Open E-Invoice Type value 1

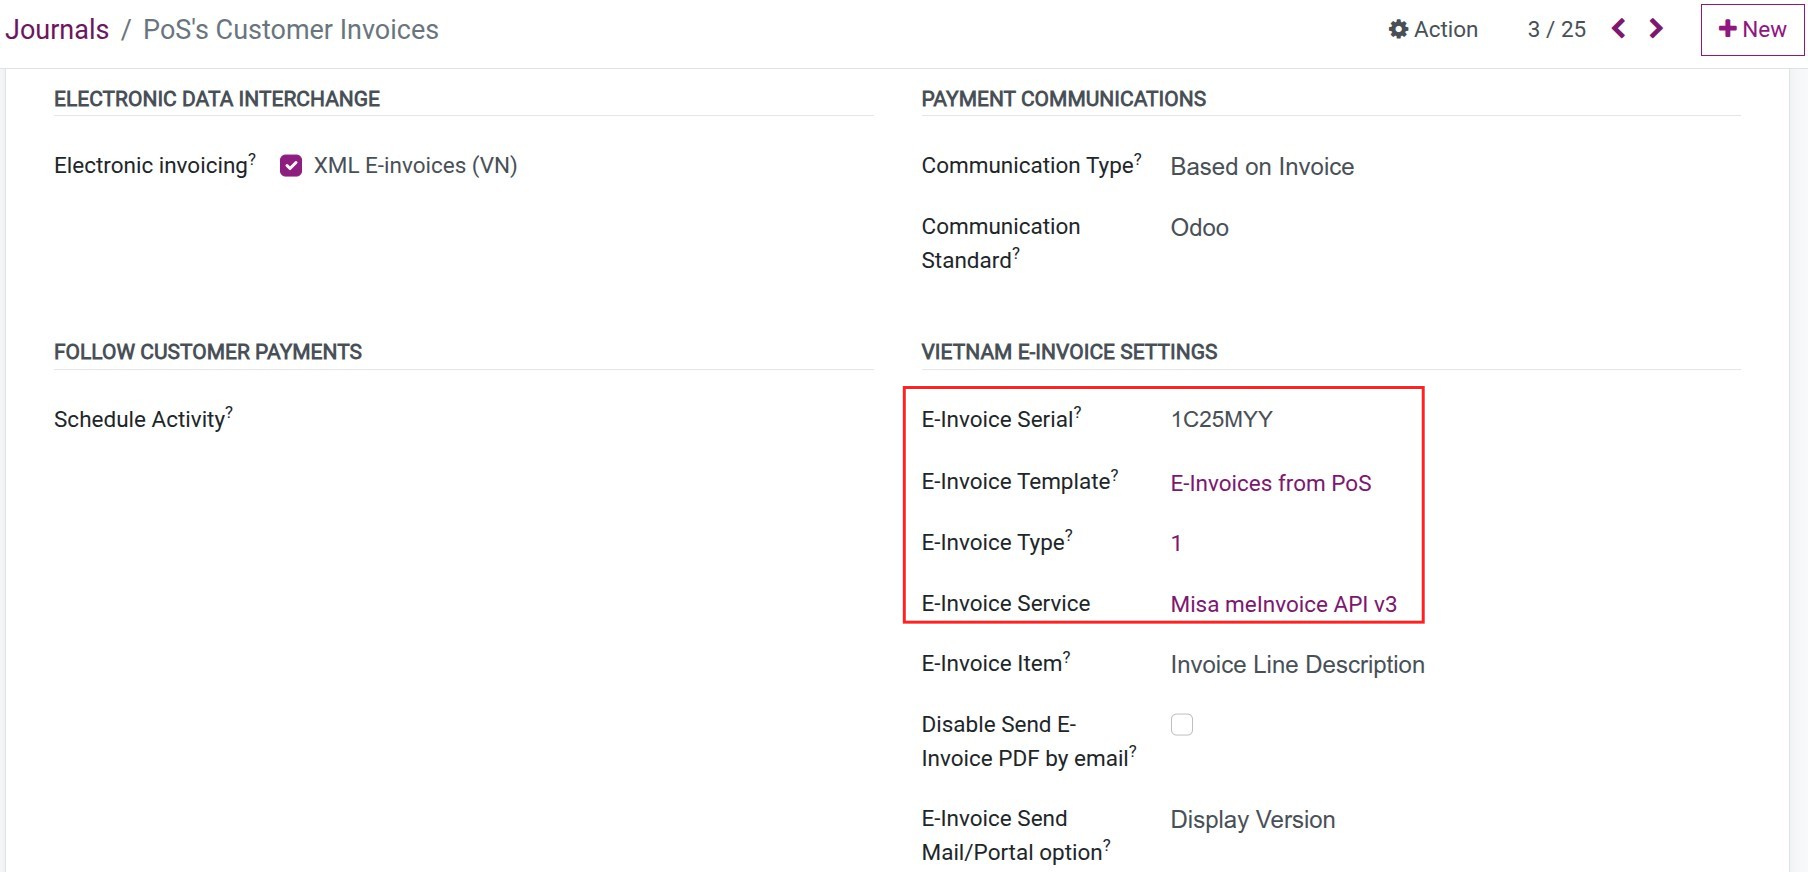(x=1176, y=543)
